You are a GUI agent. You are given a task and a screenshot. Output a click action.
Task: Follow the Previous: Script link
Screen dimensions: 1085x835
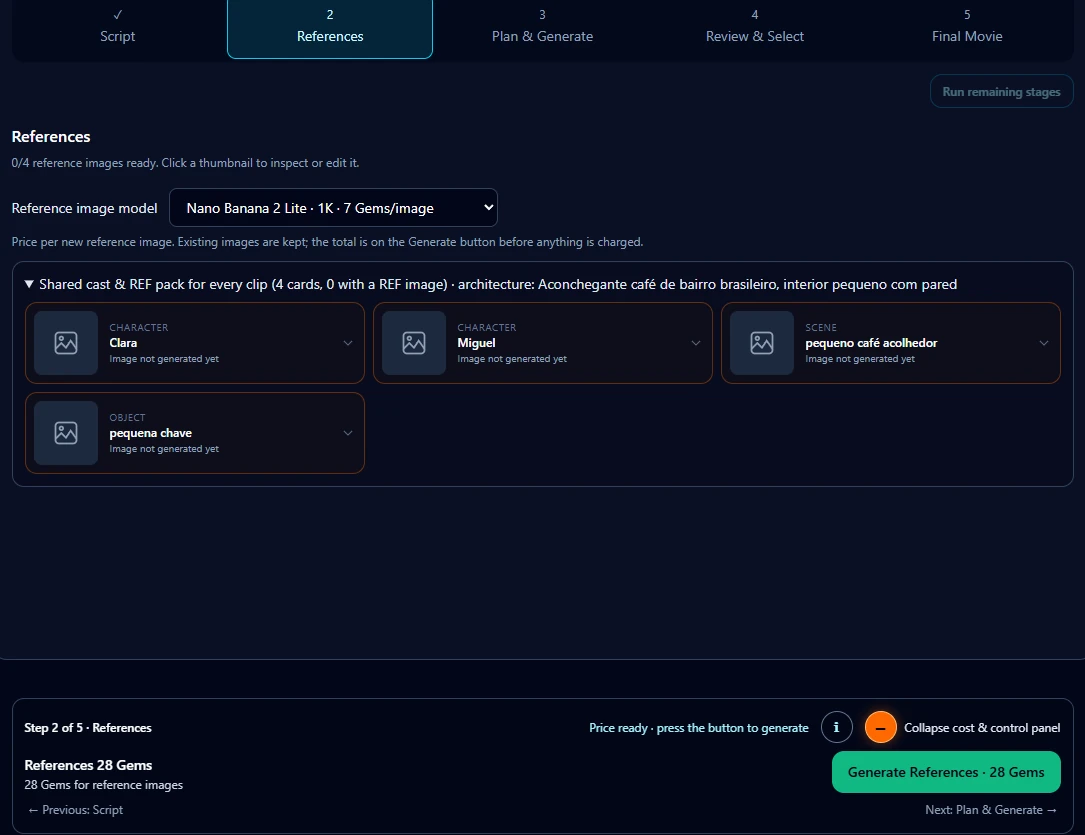[x=75, y=809]
